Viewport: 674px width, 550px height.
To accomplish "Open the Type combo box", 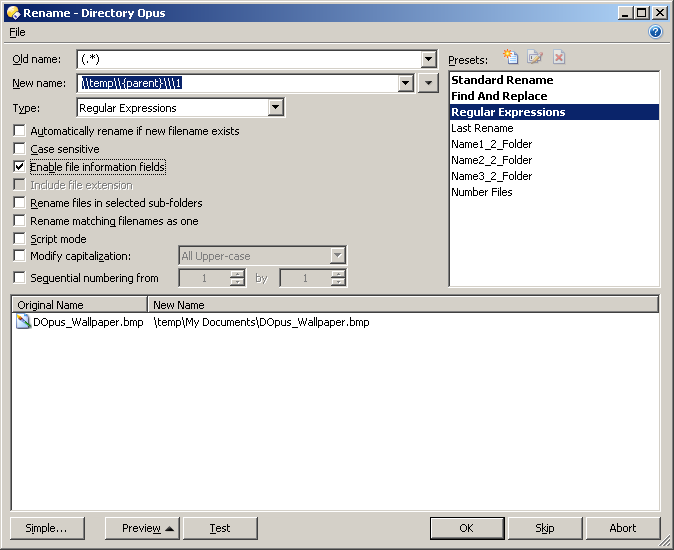I will click(276, 108).
